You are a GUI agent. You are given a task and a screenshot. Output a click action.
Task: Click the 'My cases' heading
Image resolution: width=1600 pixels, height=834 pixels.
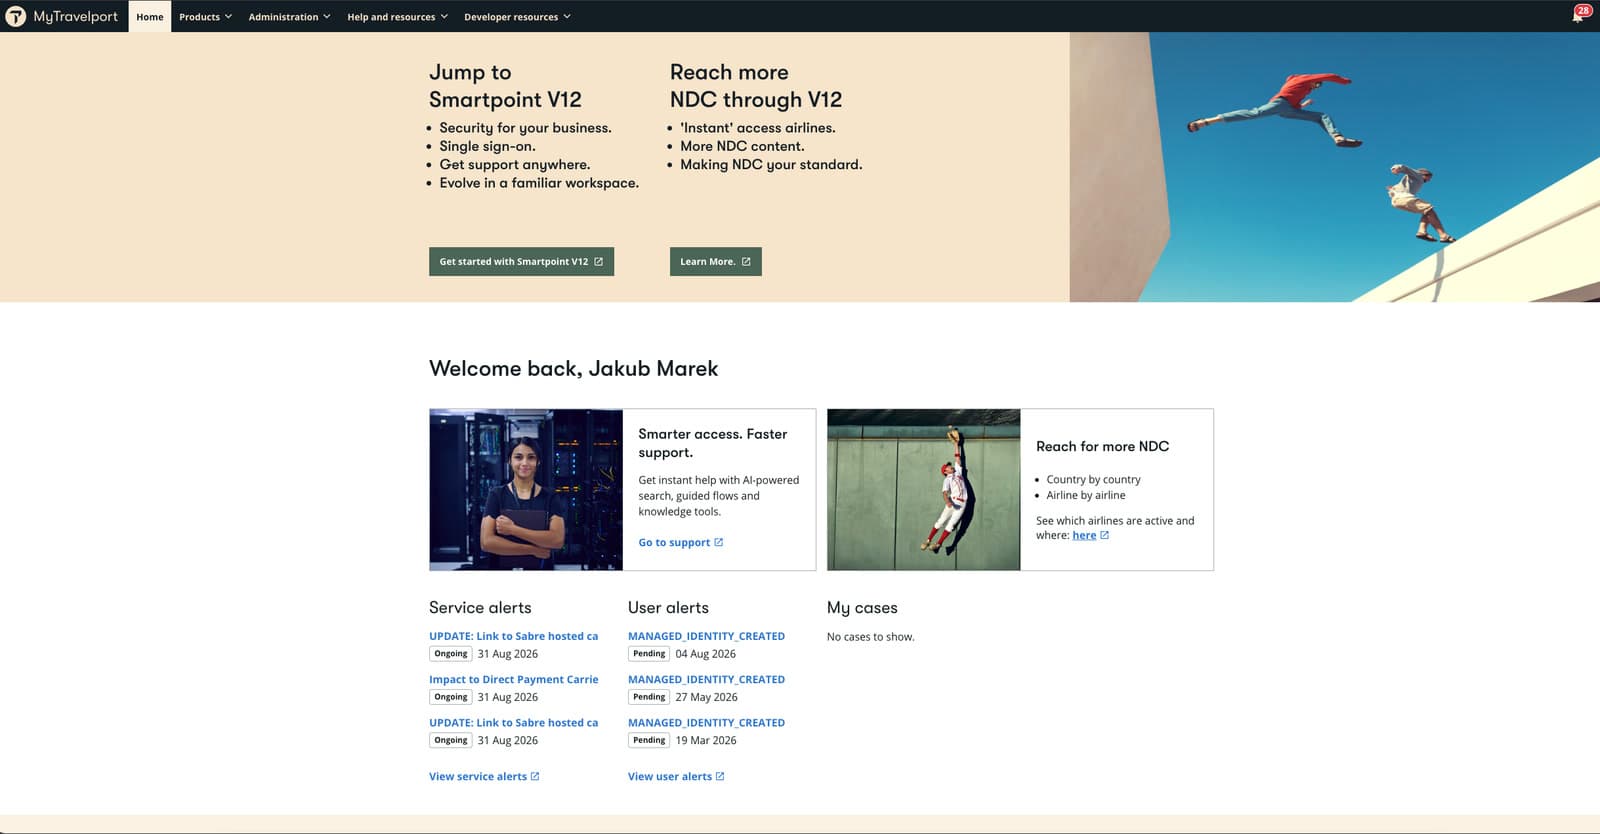(862, 608)
